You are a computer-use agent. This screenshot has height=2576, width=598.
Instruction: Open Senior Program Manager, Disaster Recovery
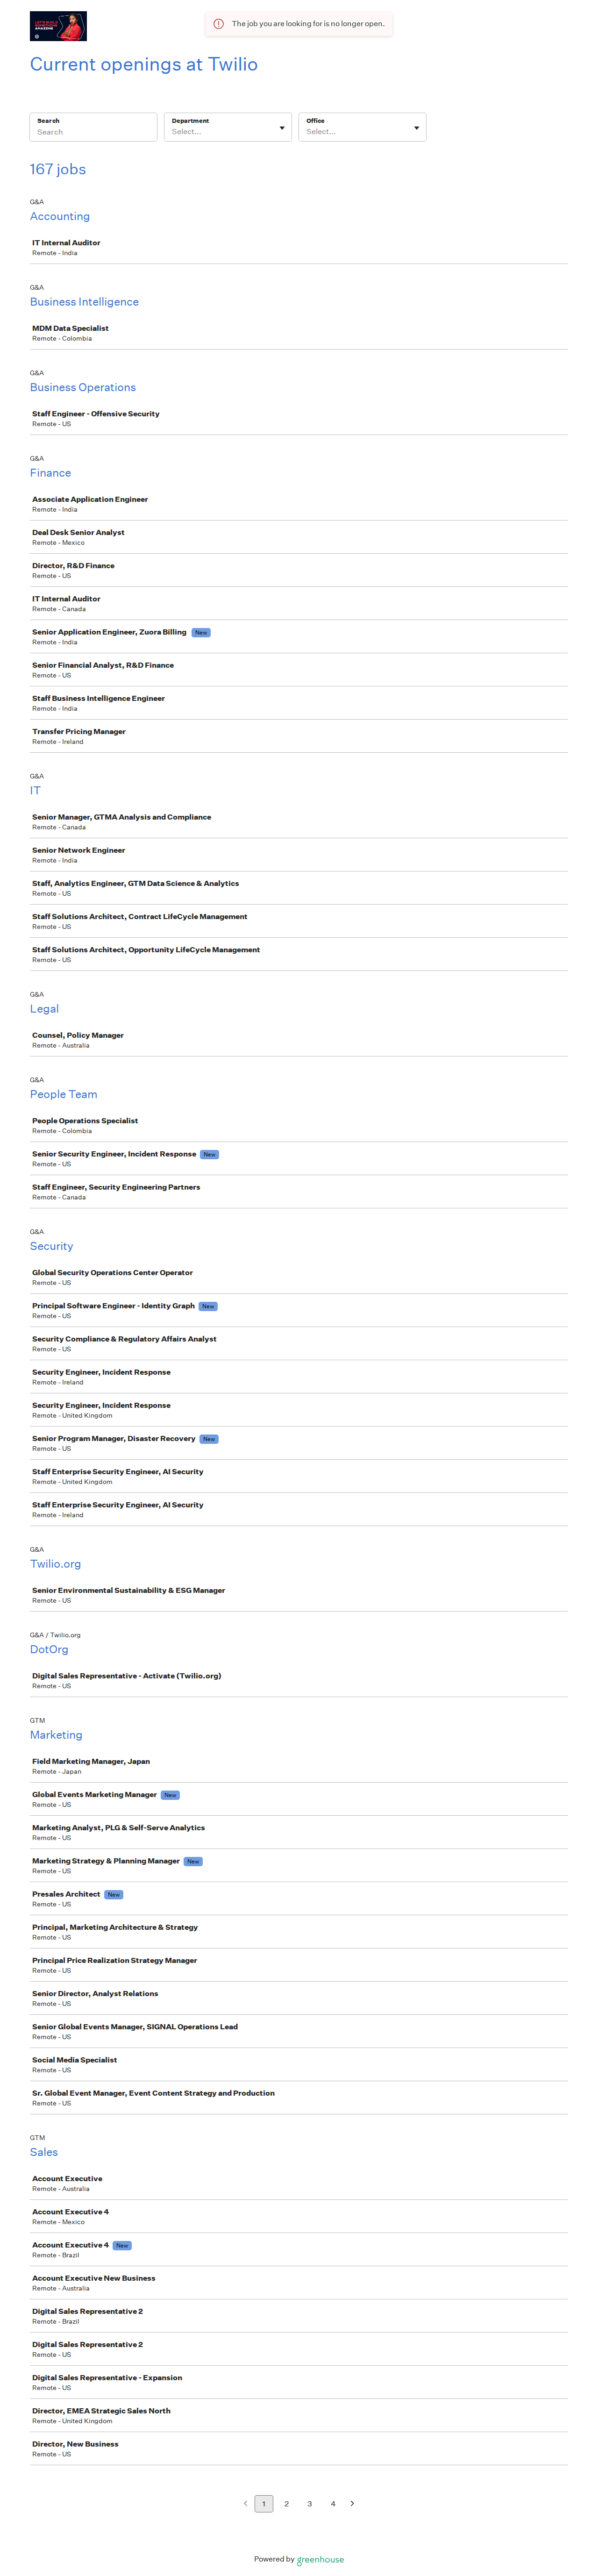click(x=299, y=1443)
